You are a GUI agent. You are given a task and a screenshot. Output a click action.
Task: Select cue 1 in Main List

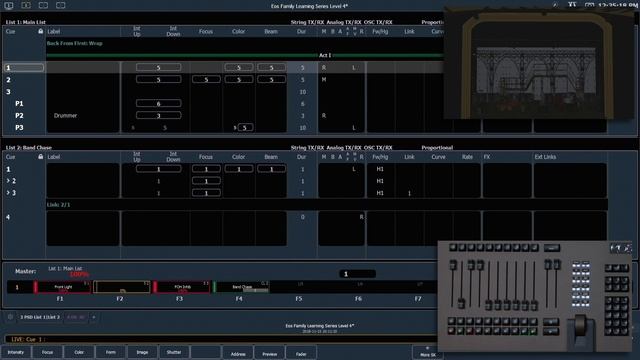[23, 67]
